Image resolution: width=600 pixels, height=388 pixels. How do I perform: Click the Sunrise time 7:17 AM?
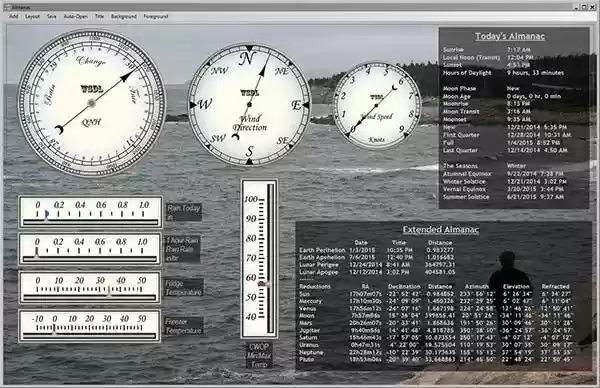[x=518, y=50]
